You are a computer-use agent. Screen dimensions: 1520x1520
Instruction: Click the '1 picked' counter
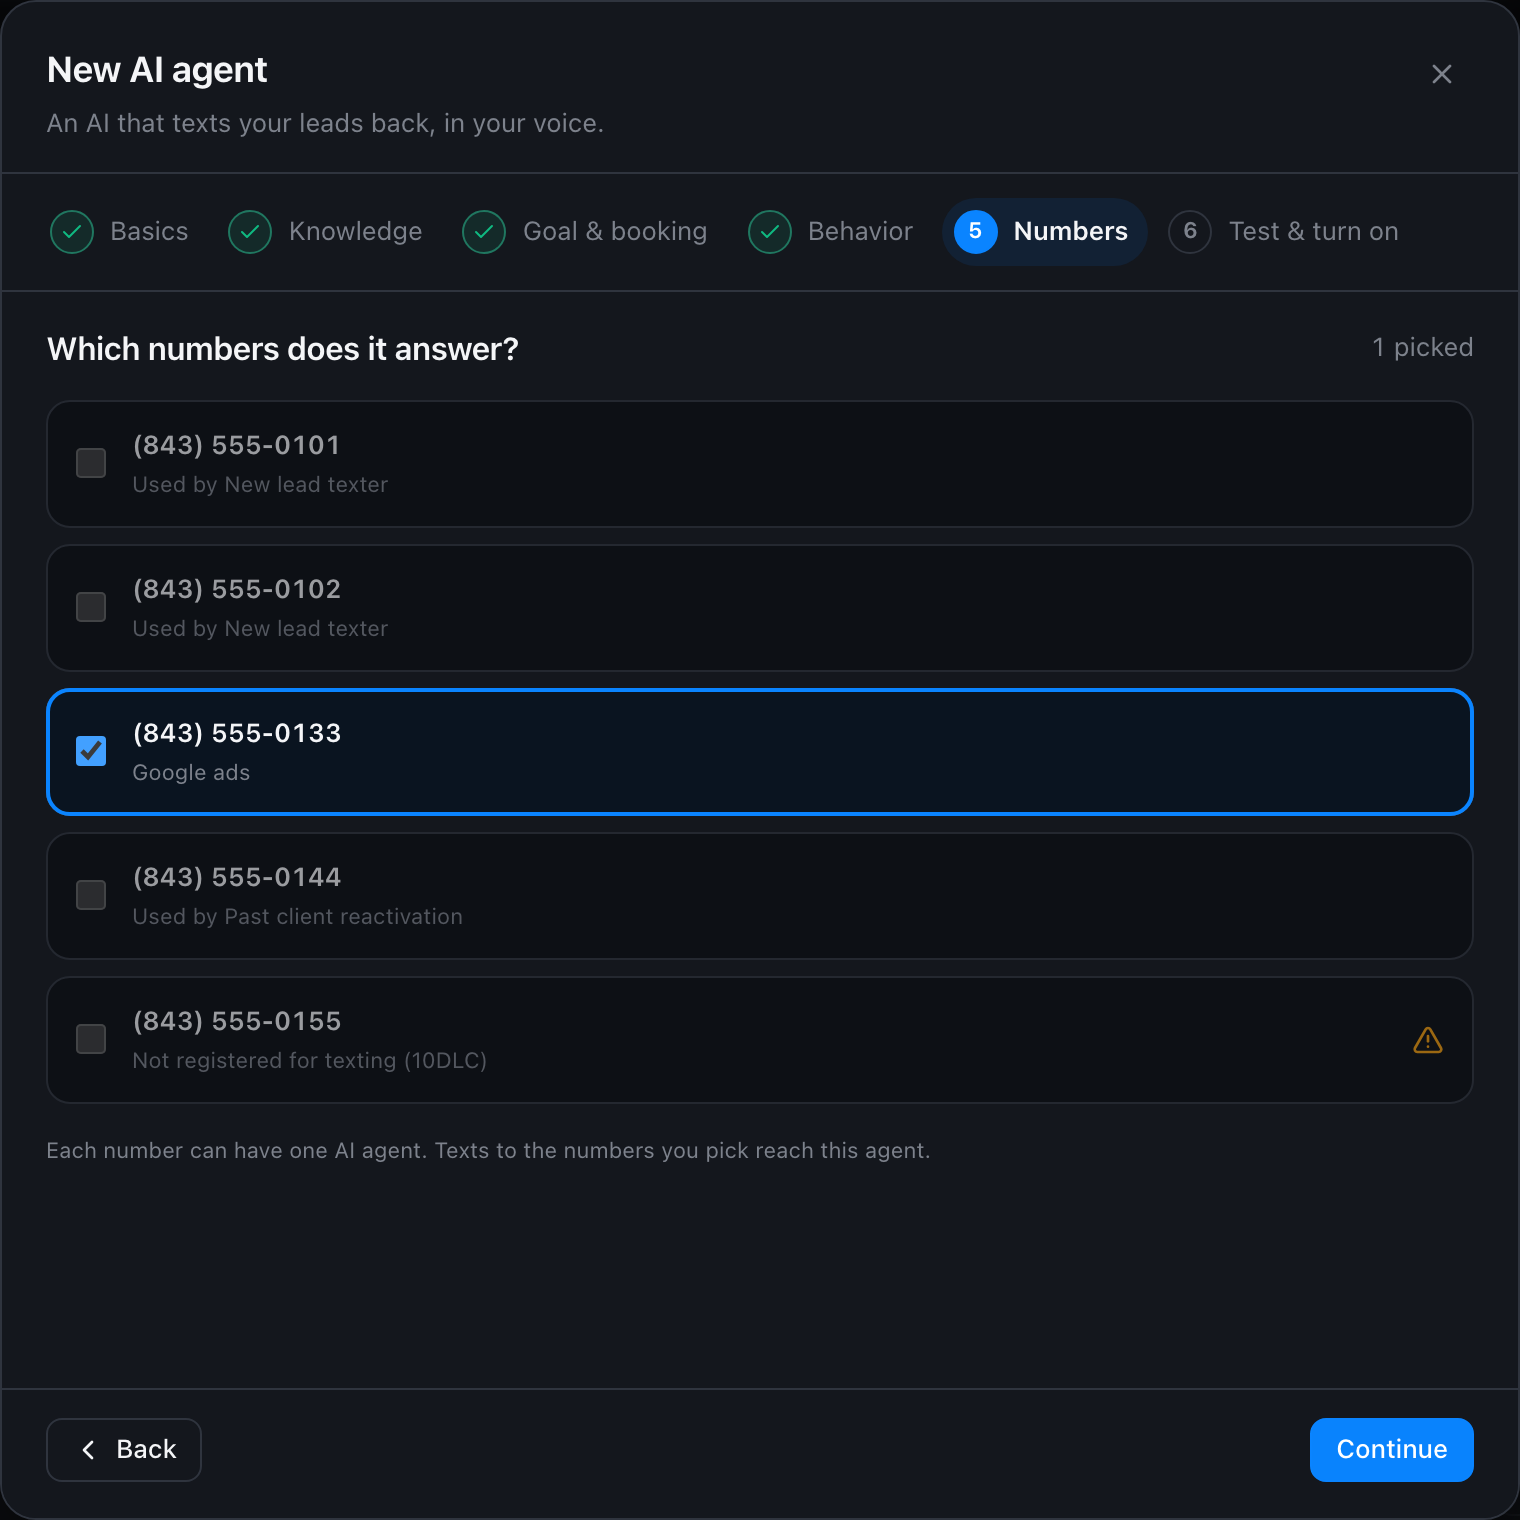[1422, 347]
